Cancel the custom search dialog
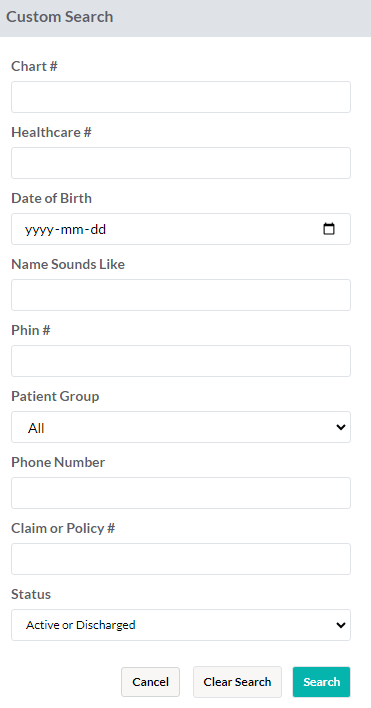This screenshot has height=708, width=371. (x=150, y=682)
